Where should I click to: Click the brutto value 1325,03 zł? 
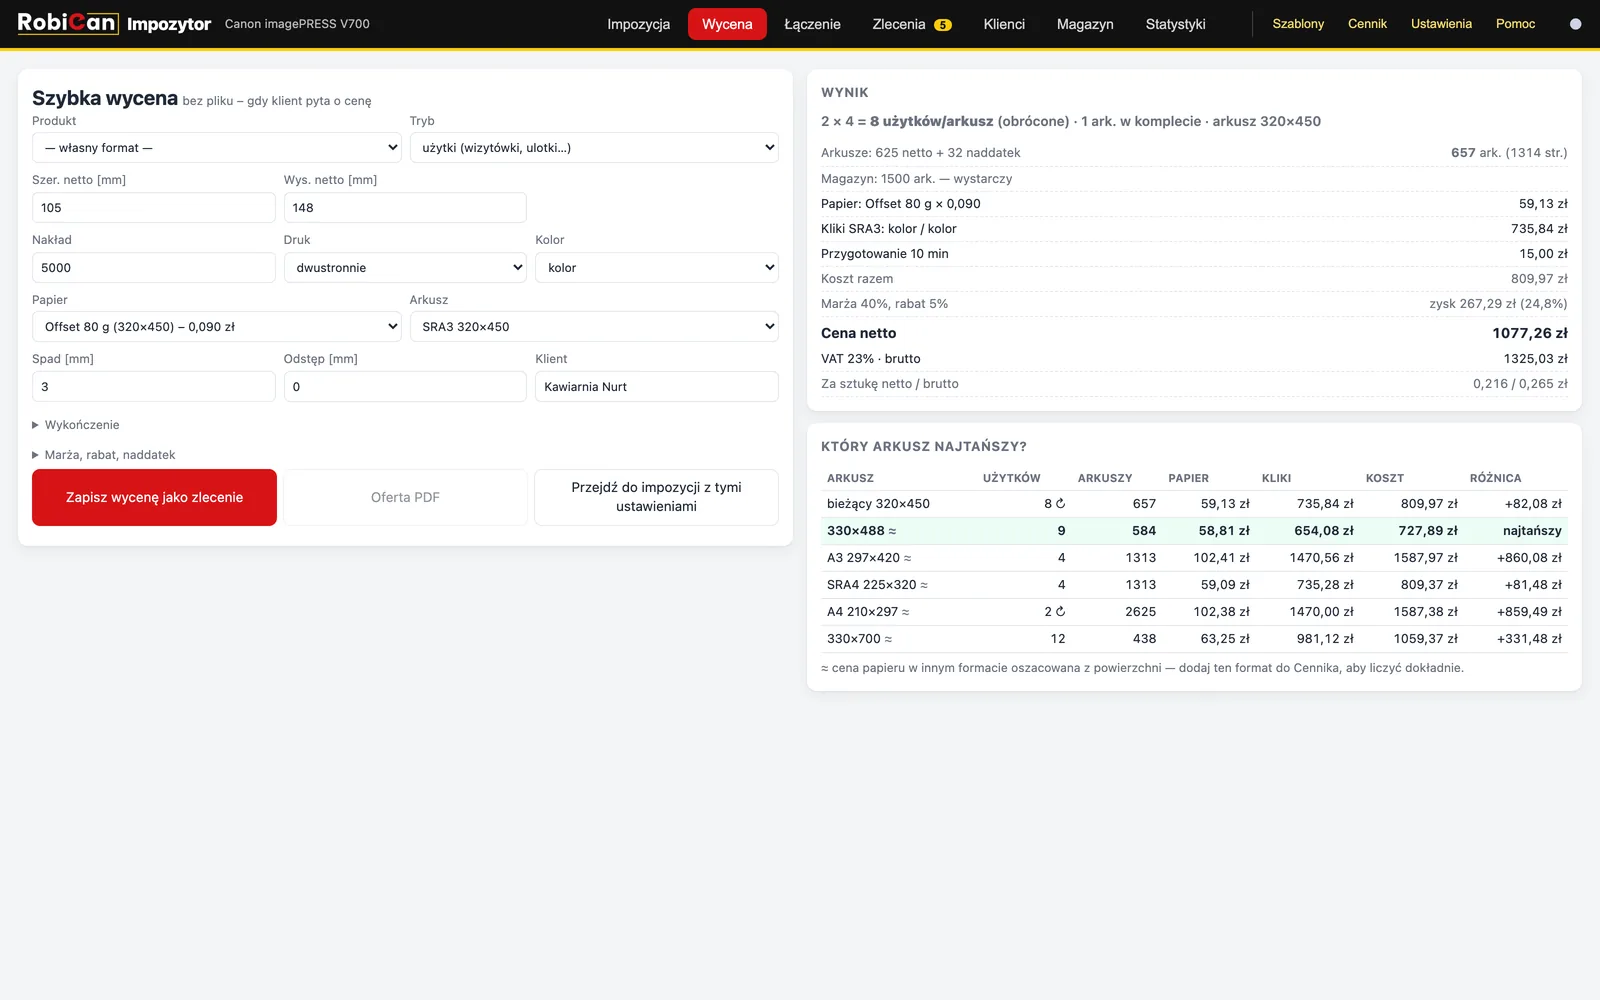pyautogui.click(x=1536, y=359)
